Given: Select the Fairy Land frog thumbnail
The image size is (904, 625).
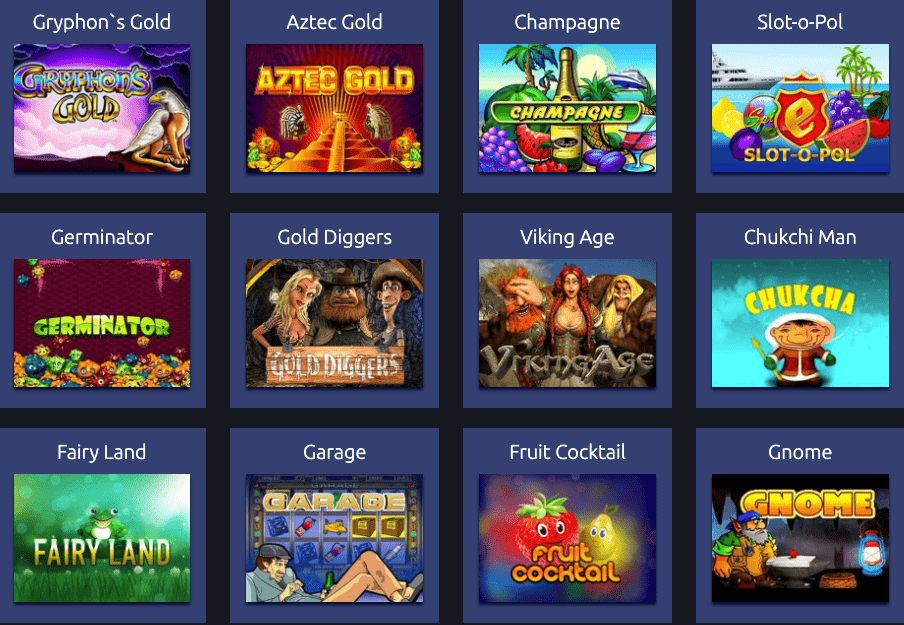Looking at the screenshot, I should (x=102, y=538).
